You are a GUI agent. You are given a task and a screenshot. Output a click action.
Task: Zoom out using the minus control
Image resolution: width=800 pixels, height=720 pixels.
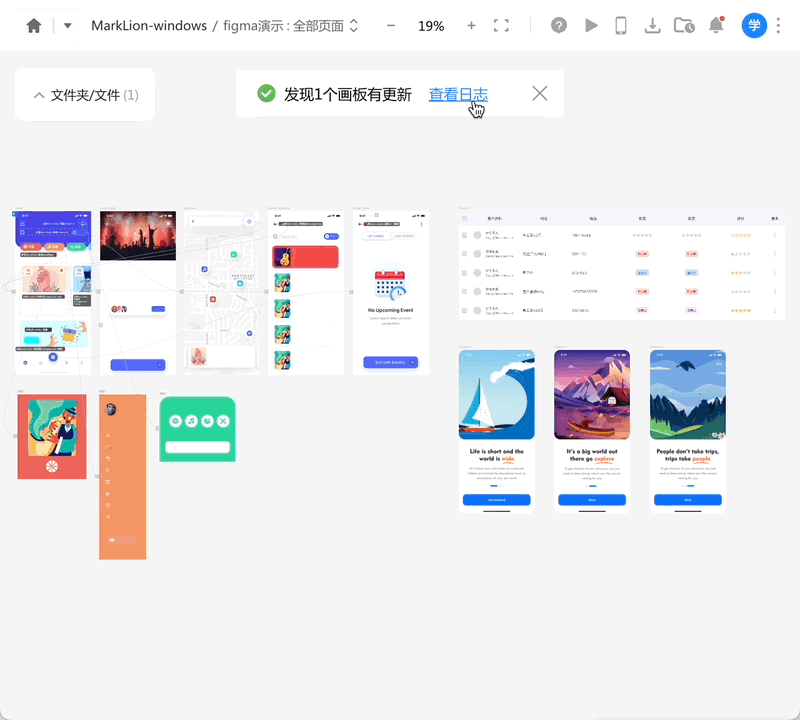390,25
